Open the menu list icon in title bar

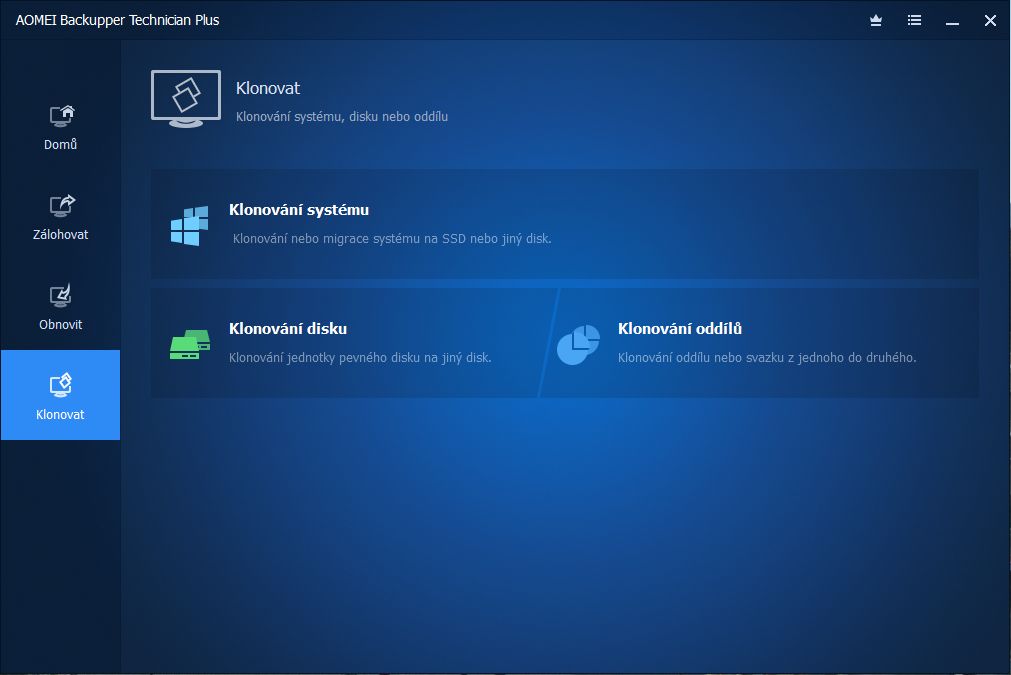pyautogui.click(x=914, y=20)
